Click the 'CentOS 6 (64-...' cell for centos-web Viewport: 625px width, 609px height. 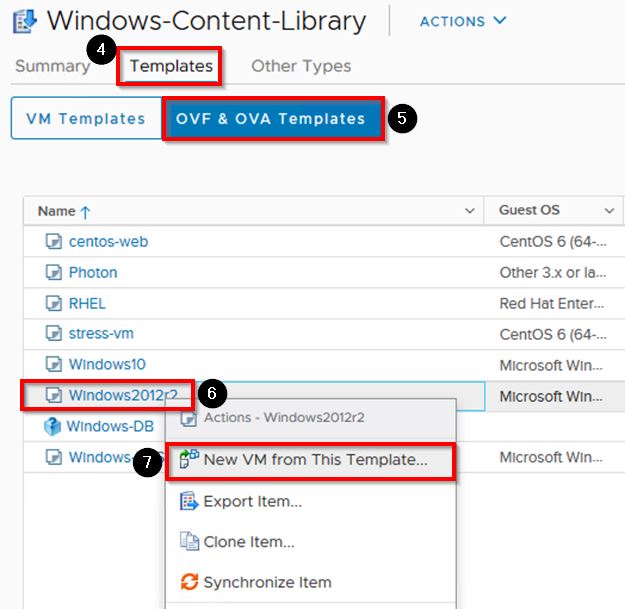pos(553,242)
